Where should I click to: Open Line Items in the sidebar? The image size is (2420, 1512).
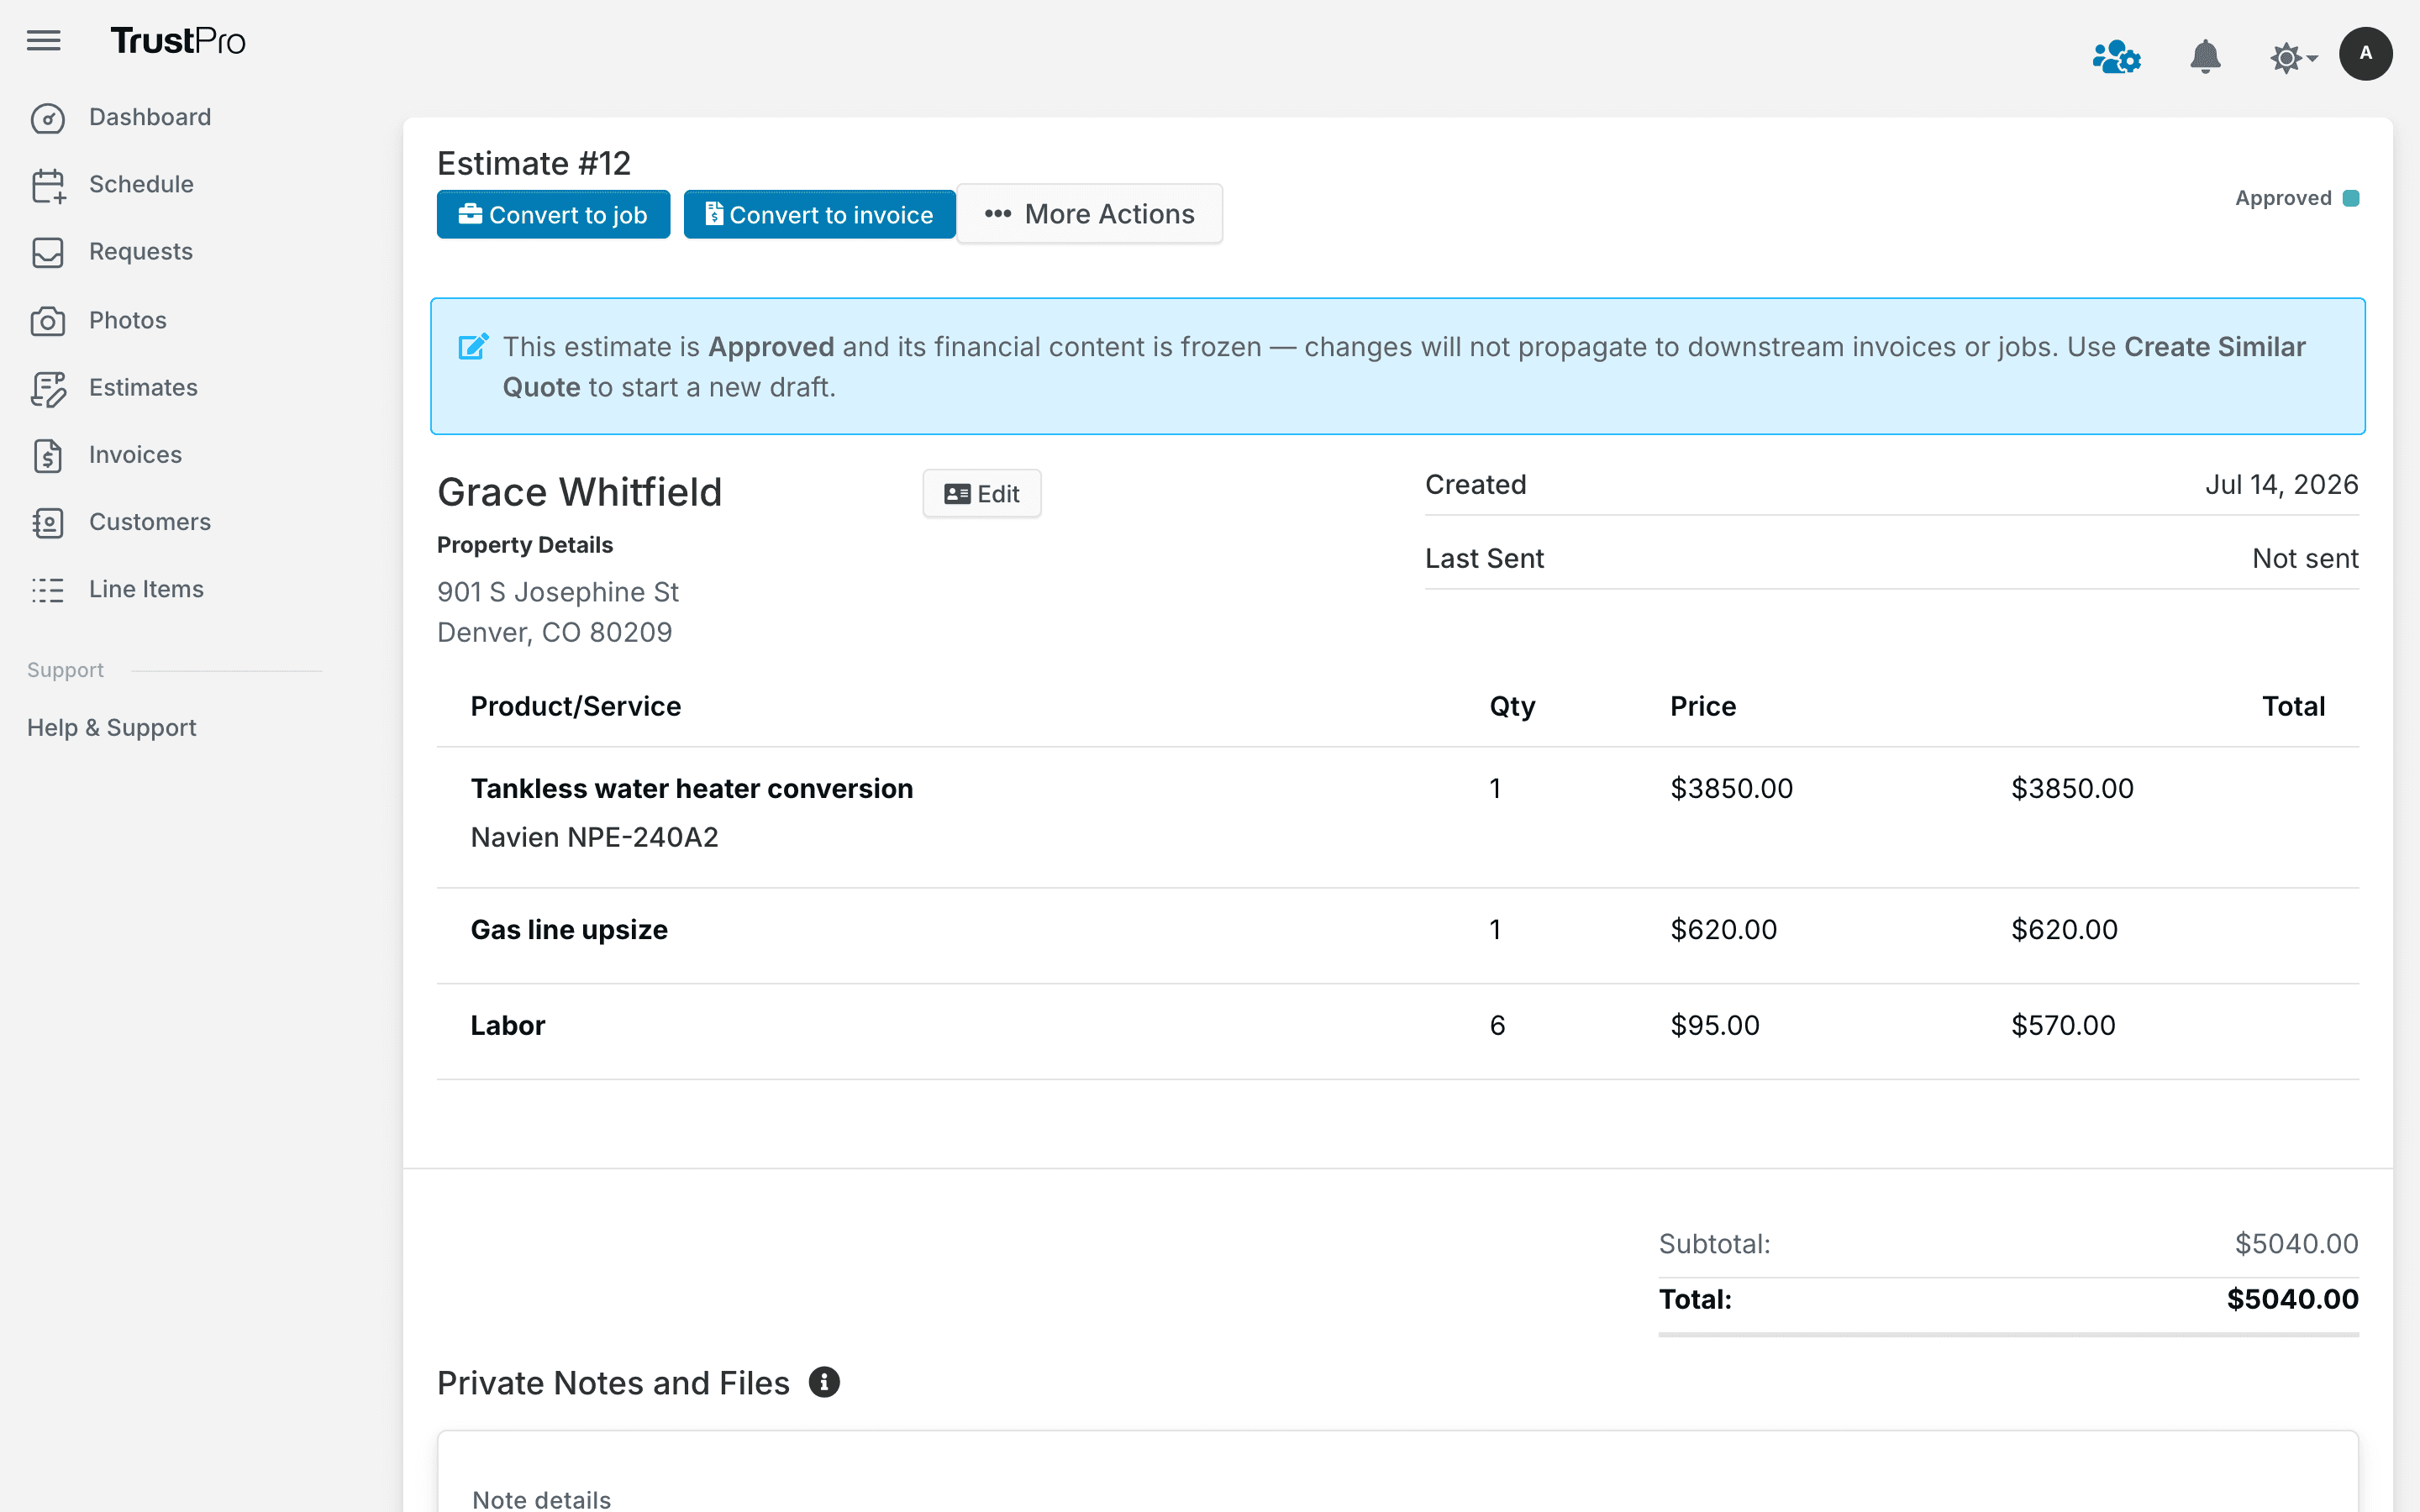[146, 588]
